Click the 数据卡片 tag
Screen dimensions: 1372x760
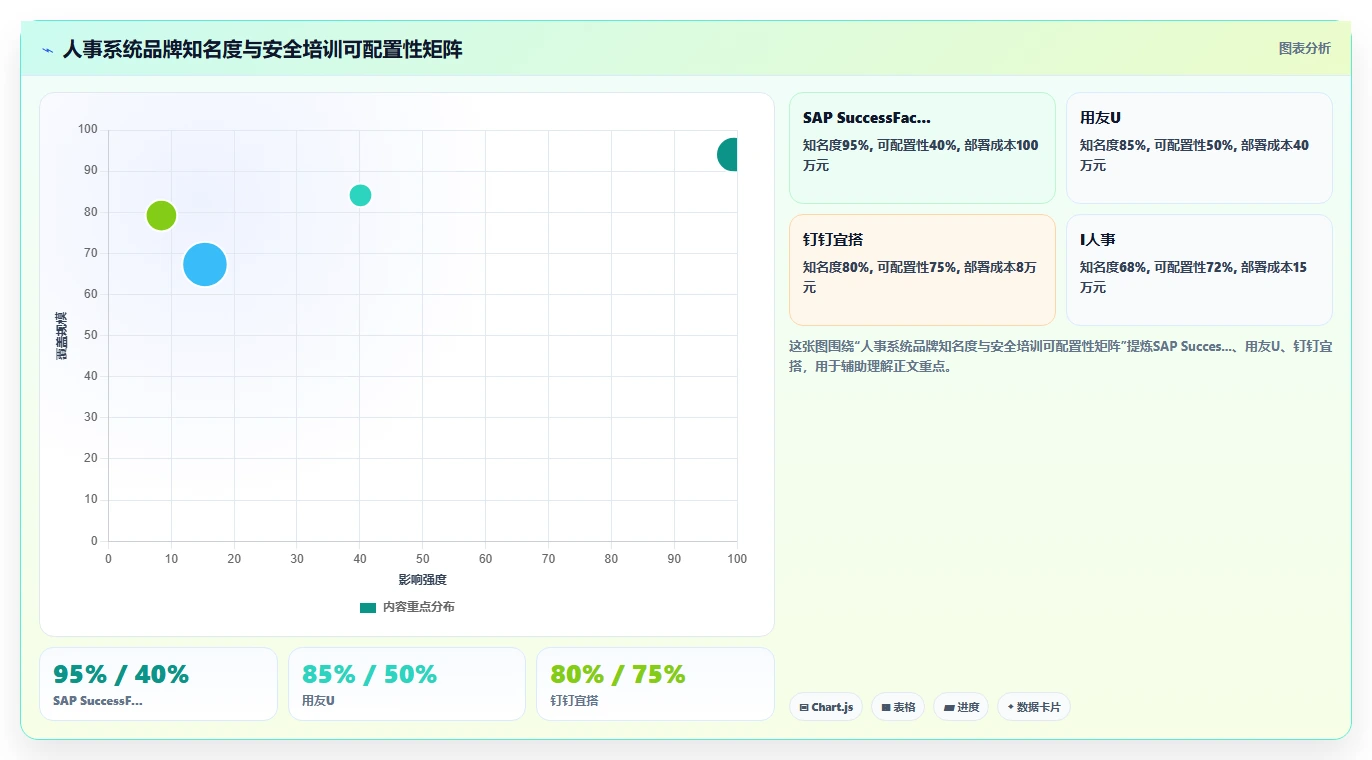[1034, 707]
